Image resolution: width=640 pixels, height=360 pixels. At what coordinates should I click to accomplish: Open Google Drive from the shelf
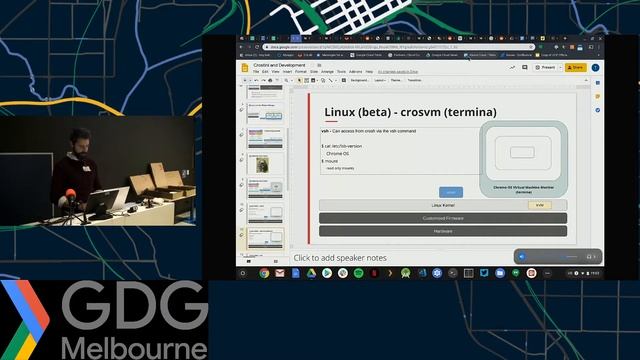[x=311, y=273]
